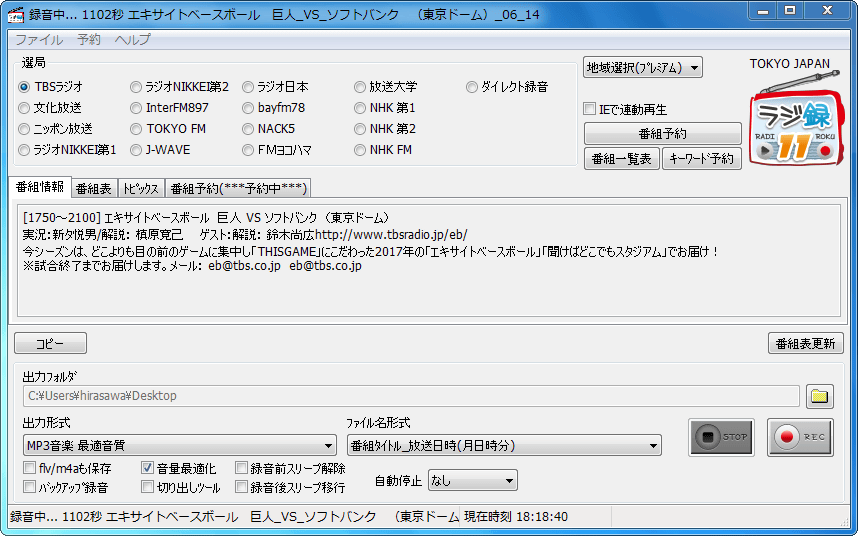Open 自動停止 dropdown set to なし
The width and height of the screenshot is (858, 536).
473,481
